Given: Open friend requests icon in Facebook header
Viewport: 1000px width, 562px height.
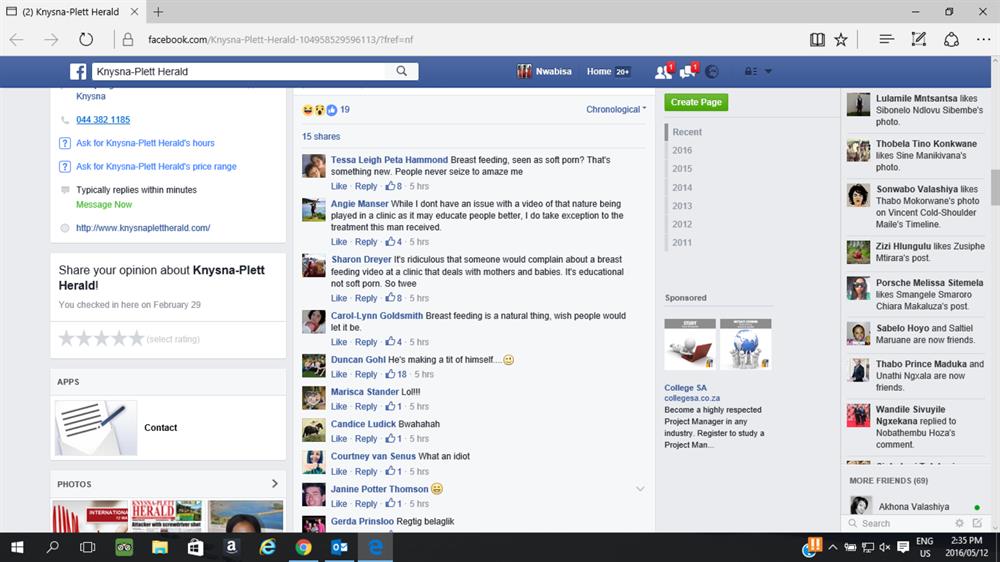Looking at the screenshot, I should click(x=663, y=71).
